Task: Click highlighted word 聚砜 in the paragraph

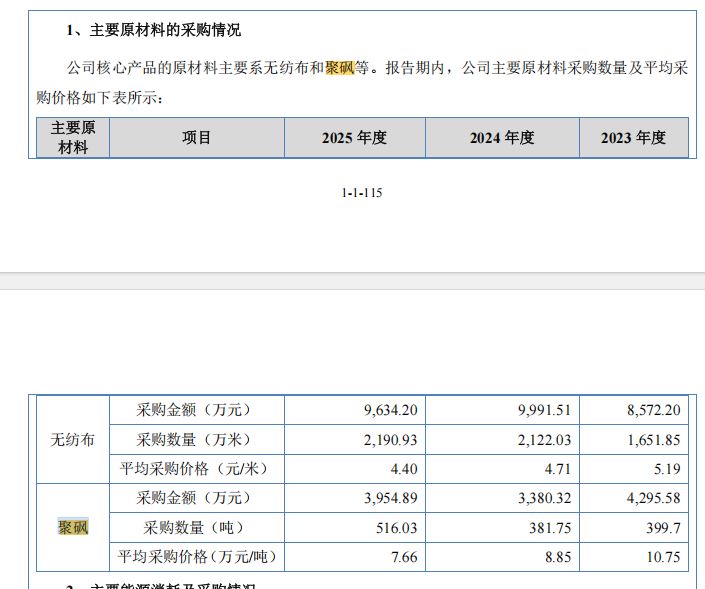Action: [x=340, y=68]
